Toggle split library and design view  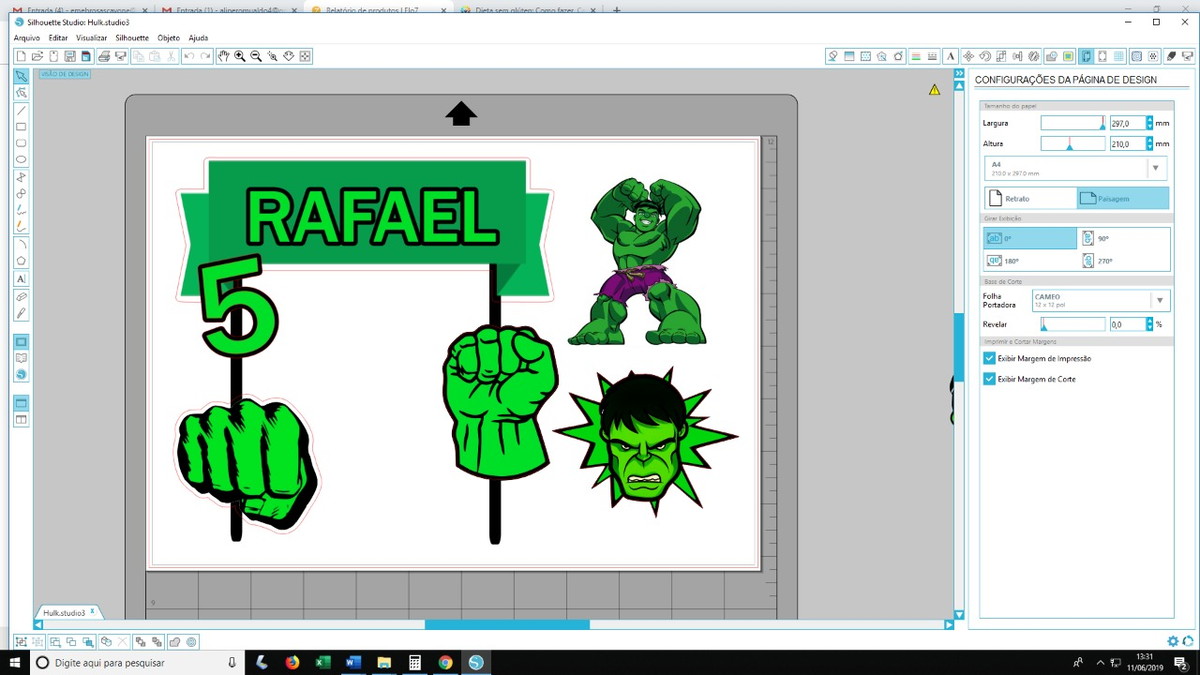point(21,420)
